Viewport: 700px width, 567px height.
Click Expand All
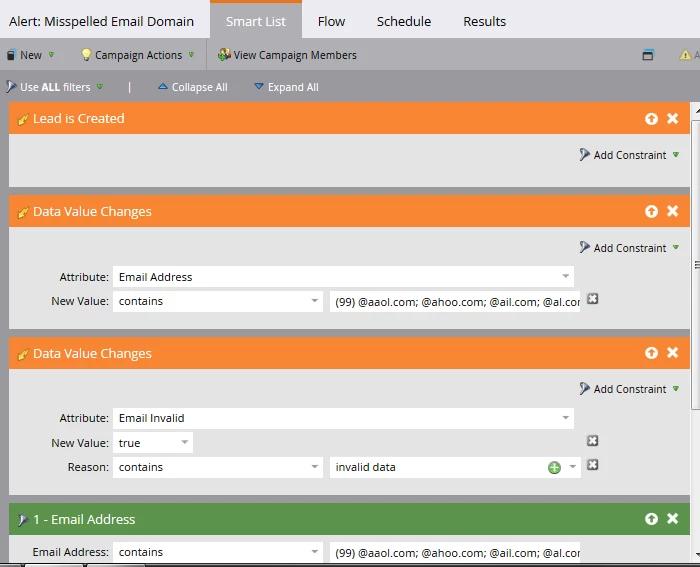click(286, 87)
